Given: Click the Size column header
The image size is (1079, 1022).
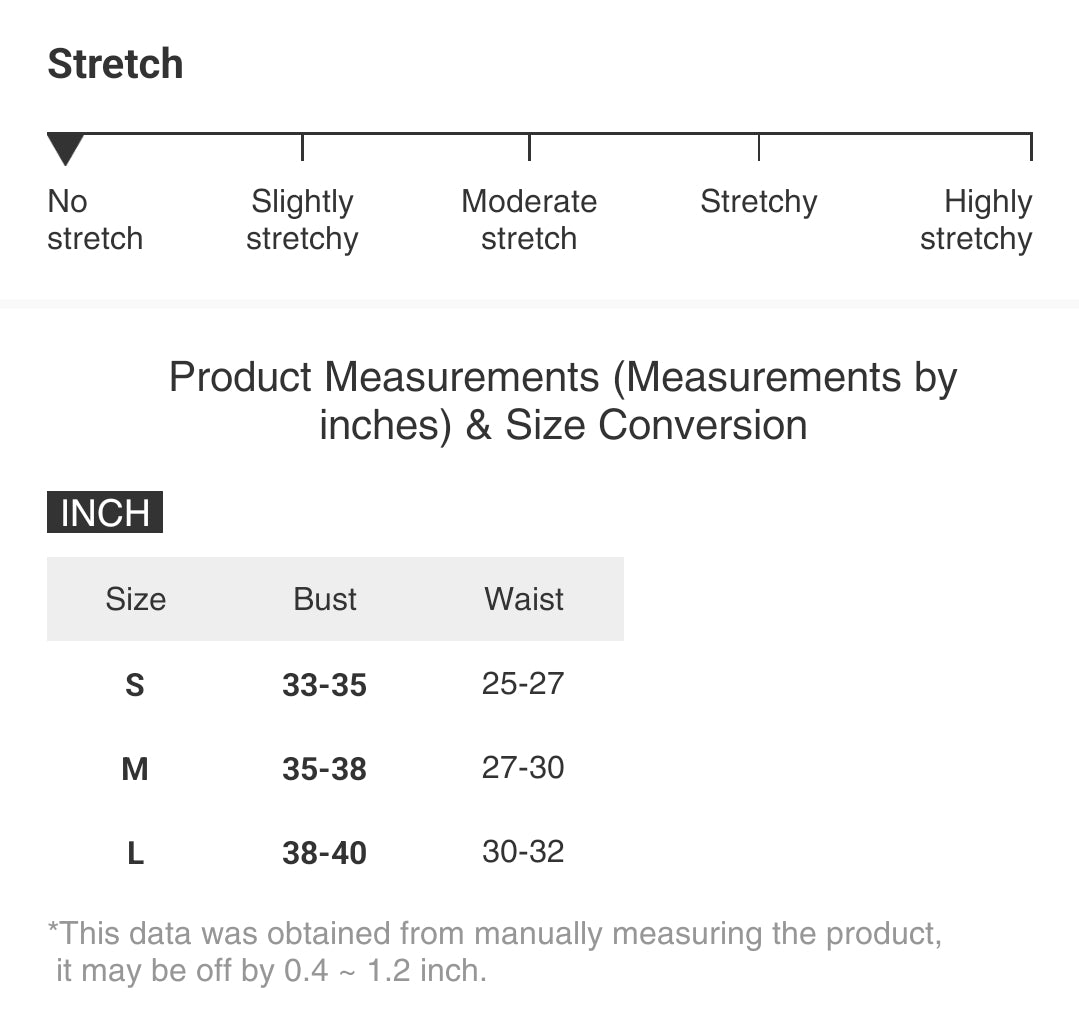Looking at the screenshot, I should click(135, 599).
